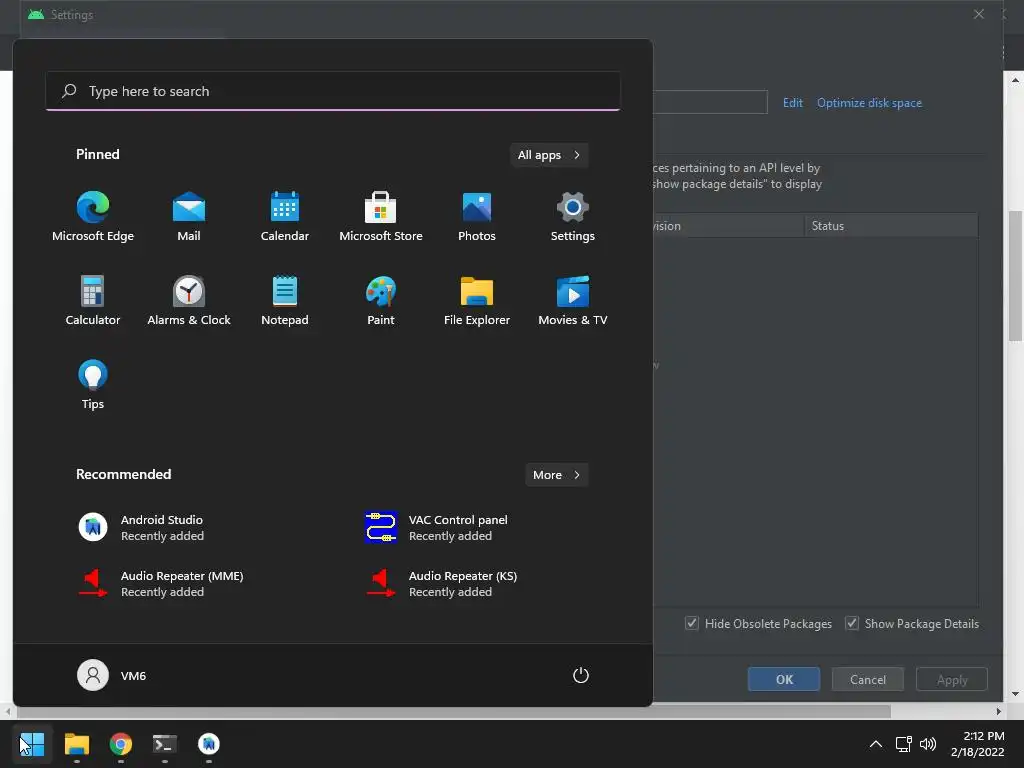Launch the Photos app
This screenshot has height=768, width=1024.
477,217
